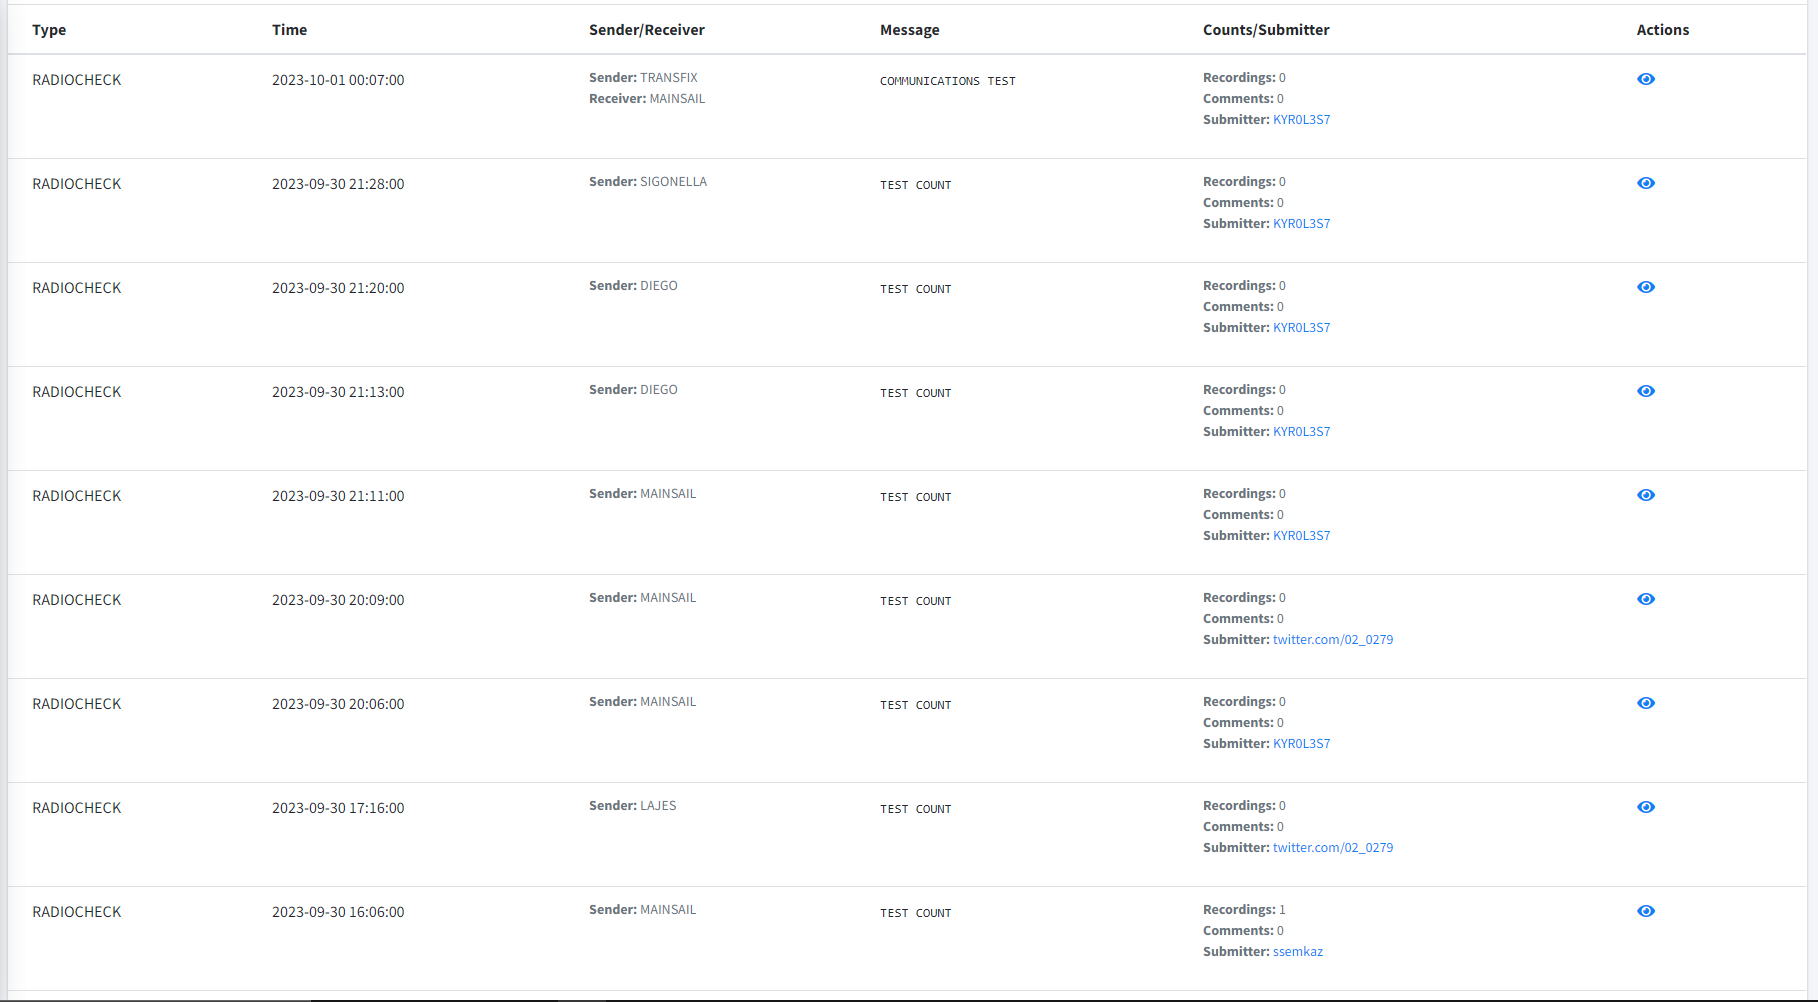The height and width of the screenshot is (1002, 1818).
Task: Open submitter KYR0L3S7 on the 21:11:00 row
Action: coord(1301,536)
